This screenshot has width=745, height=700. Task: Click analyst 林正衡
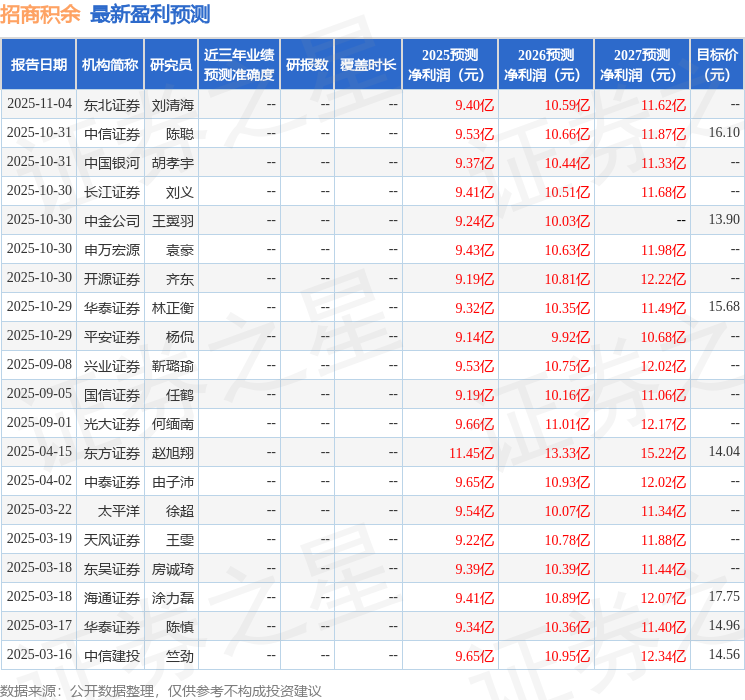173,308
